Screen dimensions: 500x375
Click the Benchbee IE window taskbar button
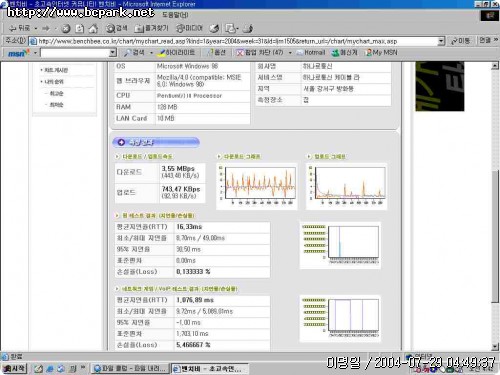tap(210, 369)
